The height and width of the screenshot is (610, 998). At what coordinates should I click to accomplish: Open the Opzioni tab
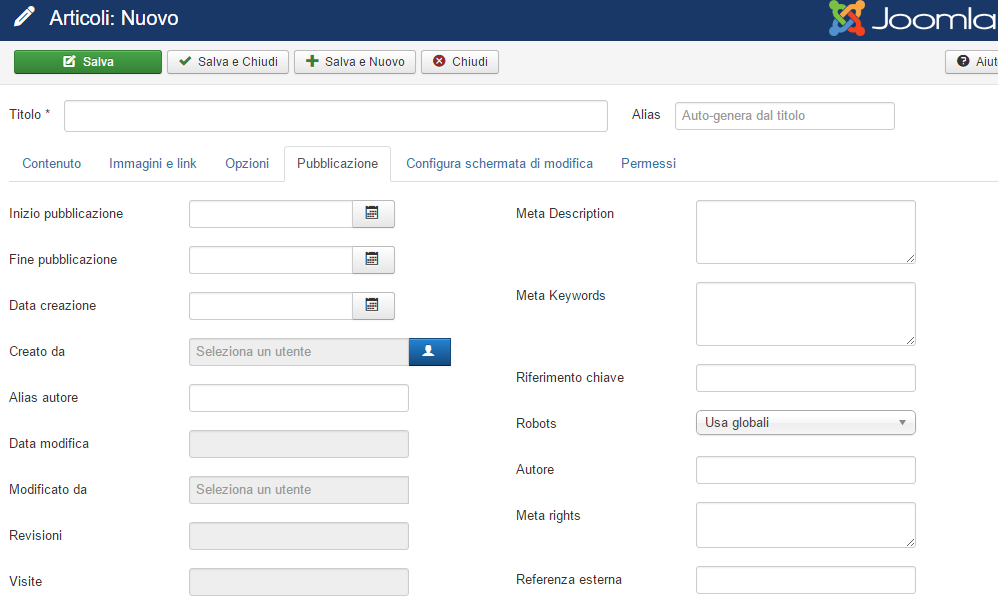point(246,163)
